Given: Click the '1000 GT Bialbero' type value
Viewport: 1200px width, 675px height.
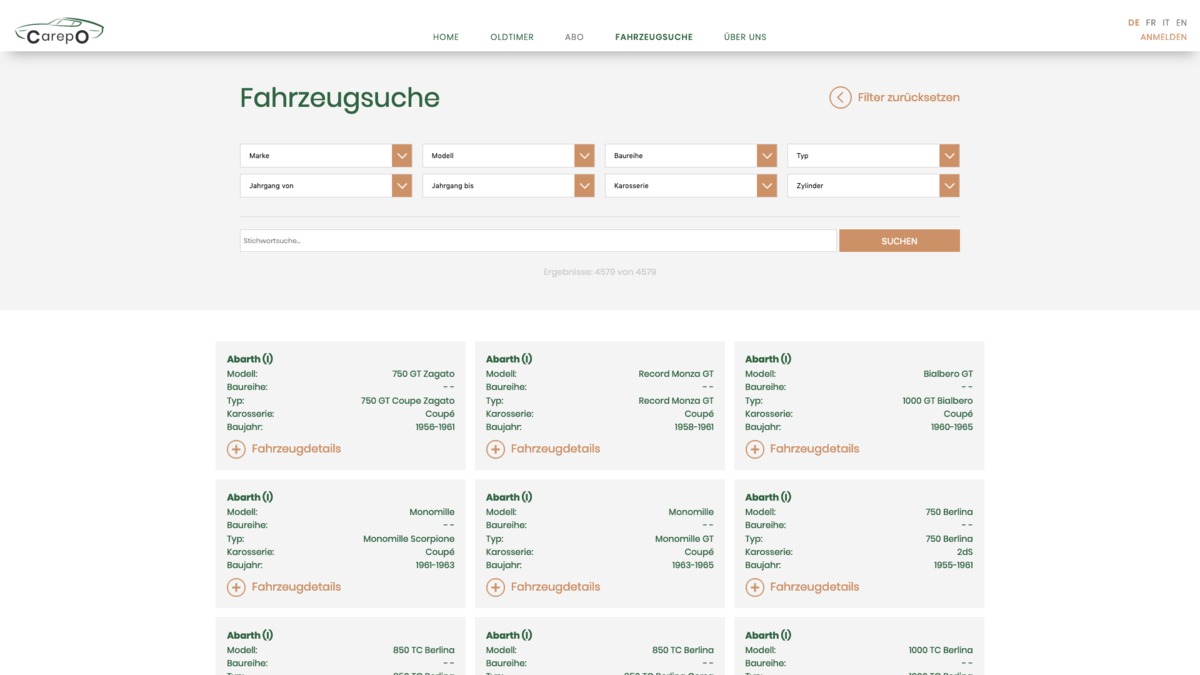Looking at the screenshot, I should [937, 401].
